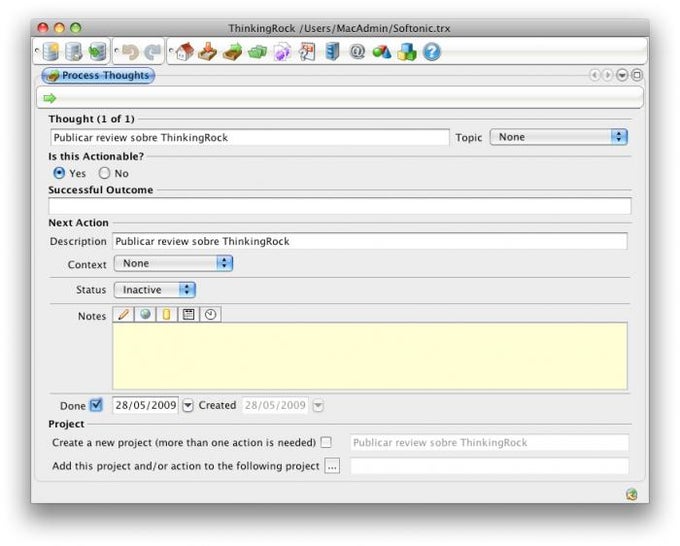Image resolution: width=680 pixels, height=546 pixels.
Task: Click the status icon in bottom right corner
Action: (x=631, y=494)
